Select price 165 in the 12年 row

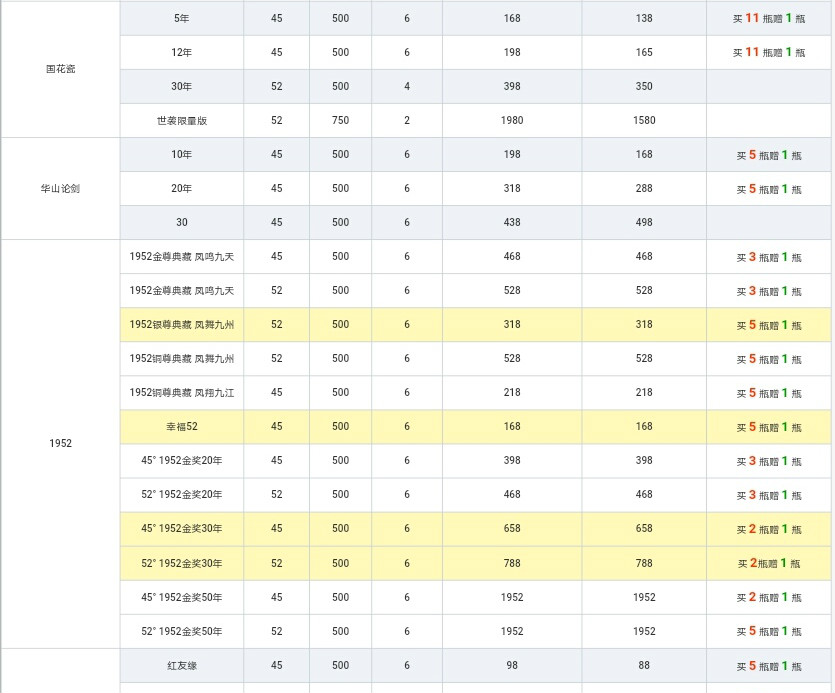pos(644,52)
